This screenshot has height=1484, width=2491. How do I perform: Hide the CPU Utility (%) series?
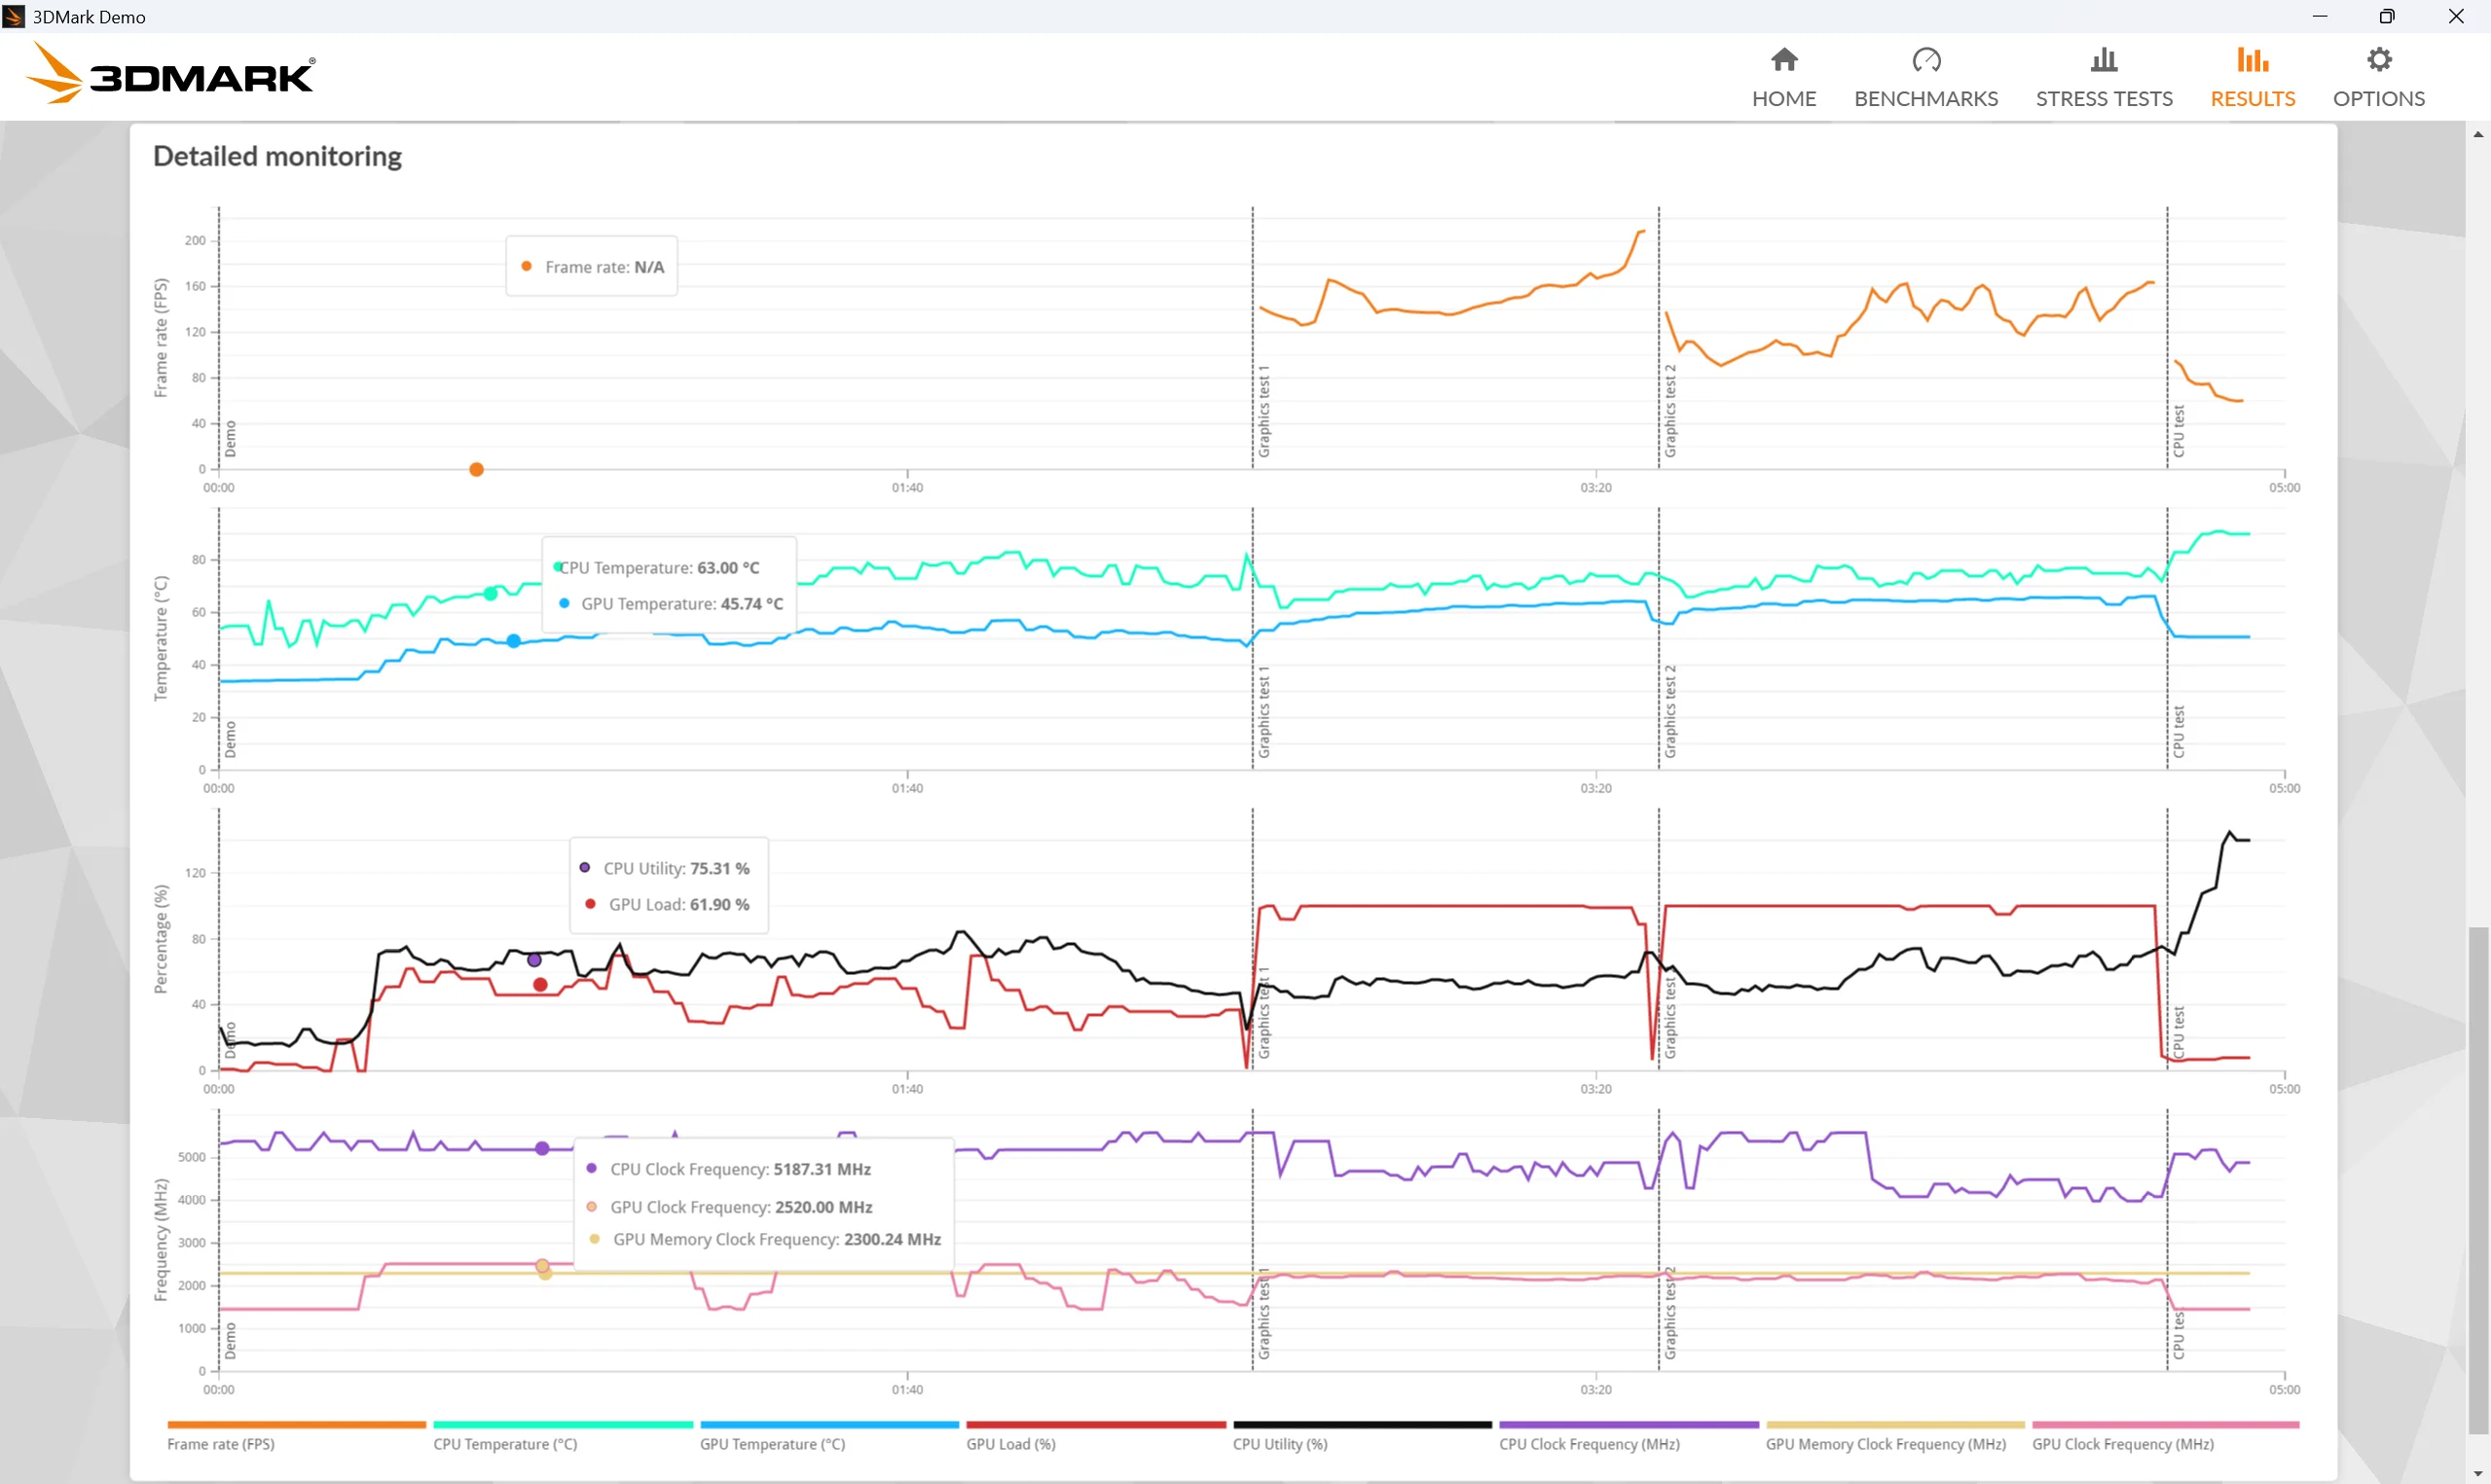pos(1279,1443)
